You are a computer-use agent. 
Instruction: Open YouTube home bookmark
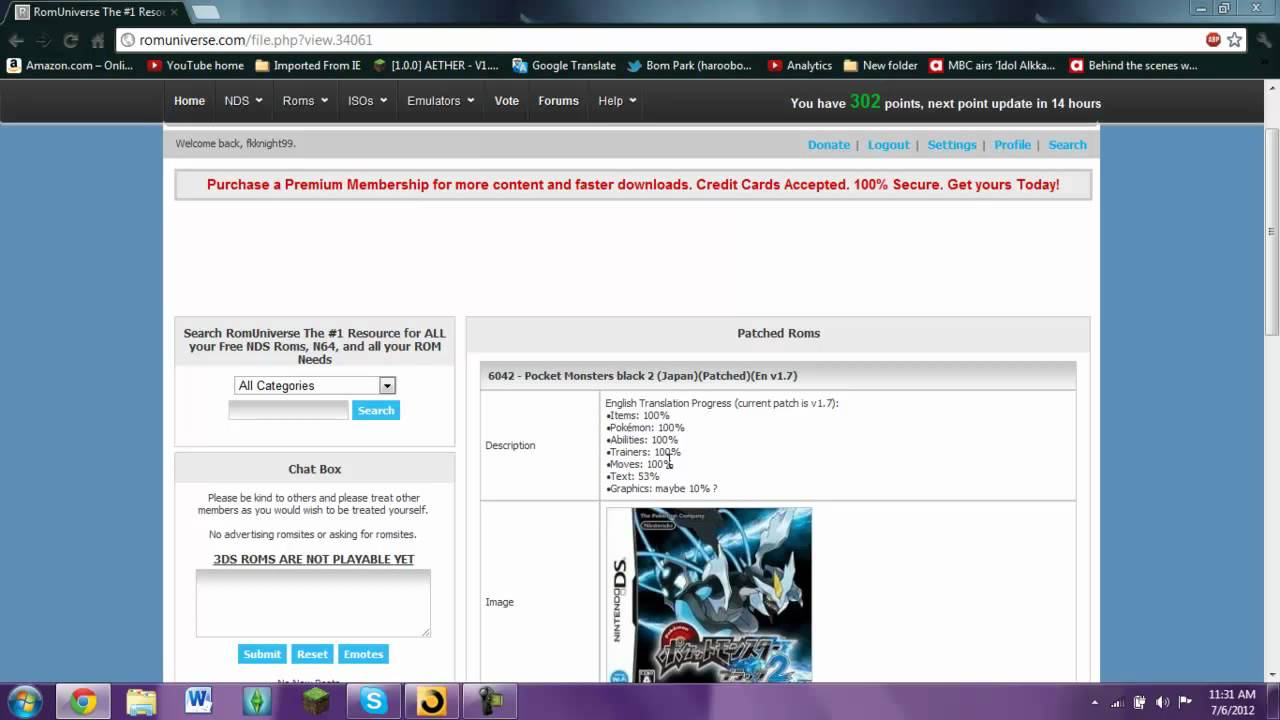195,65
